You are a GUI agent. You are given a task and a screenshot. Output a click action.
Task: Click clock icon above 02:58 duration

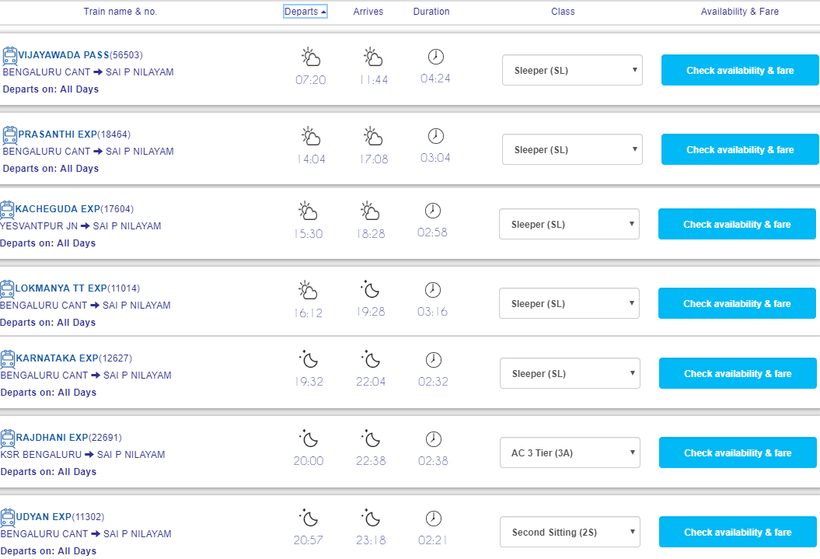tap(432, 211)
